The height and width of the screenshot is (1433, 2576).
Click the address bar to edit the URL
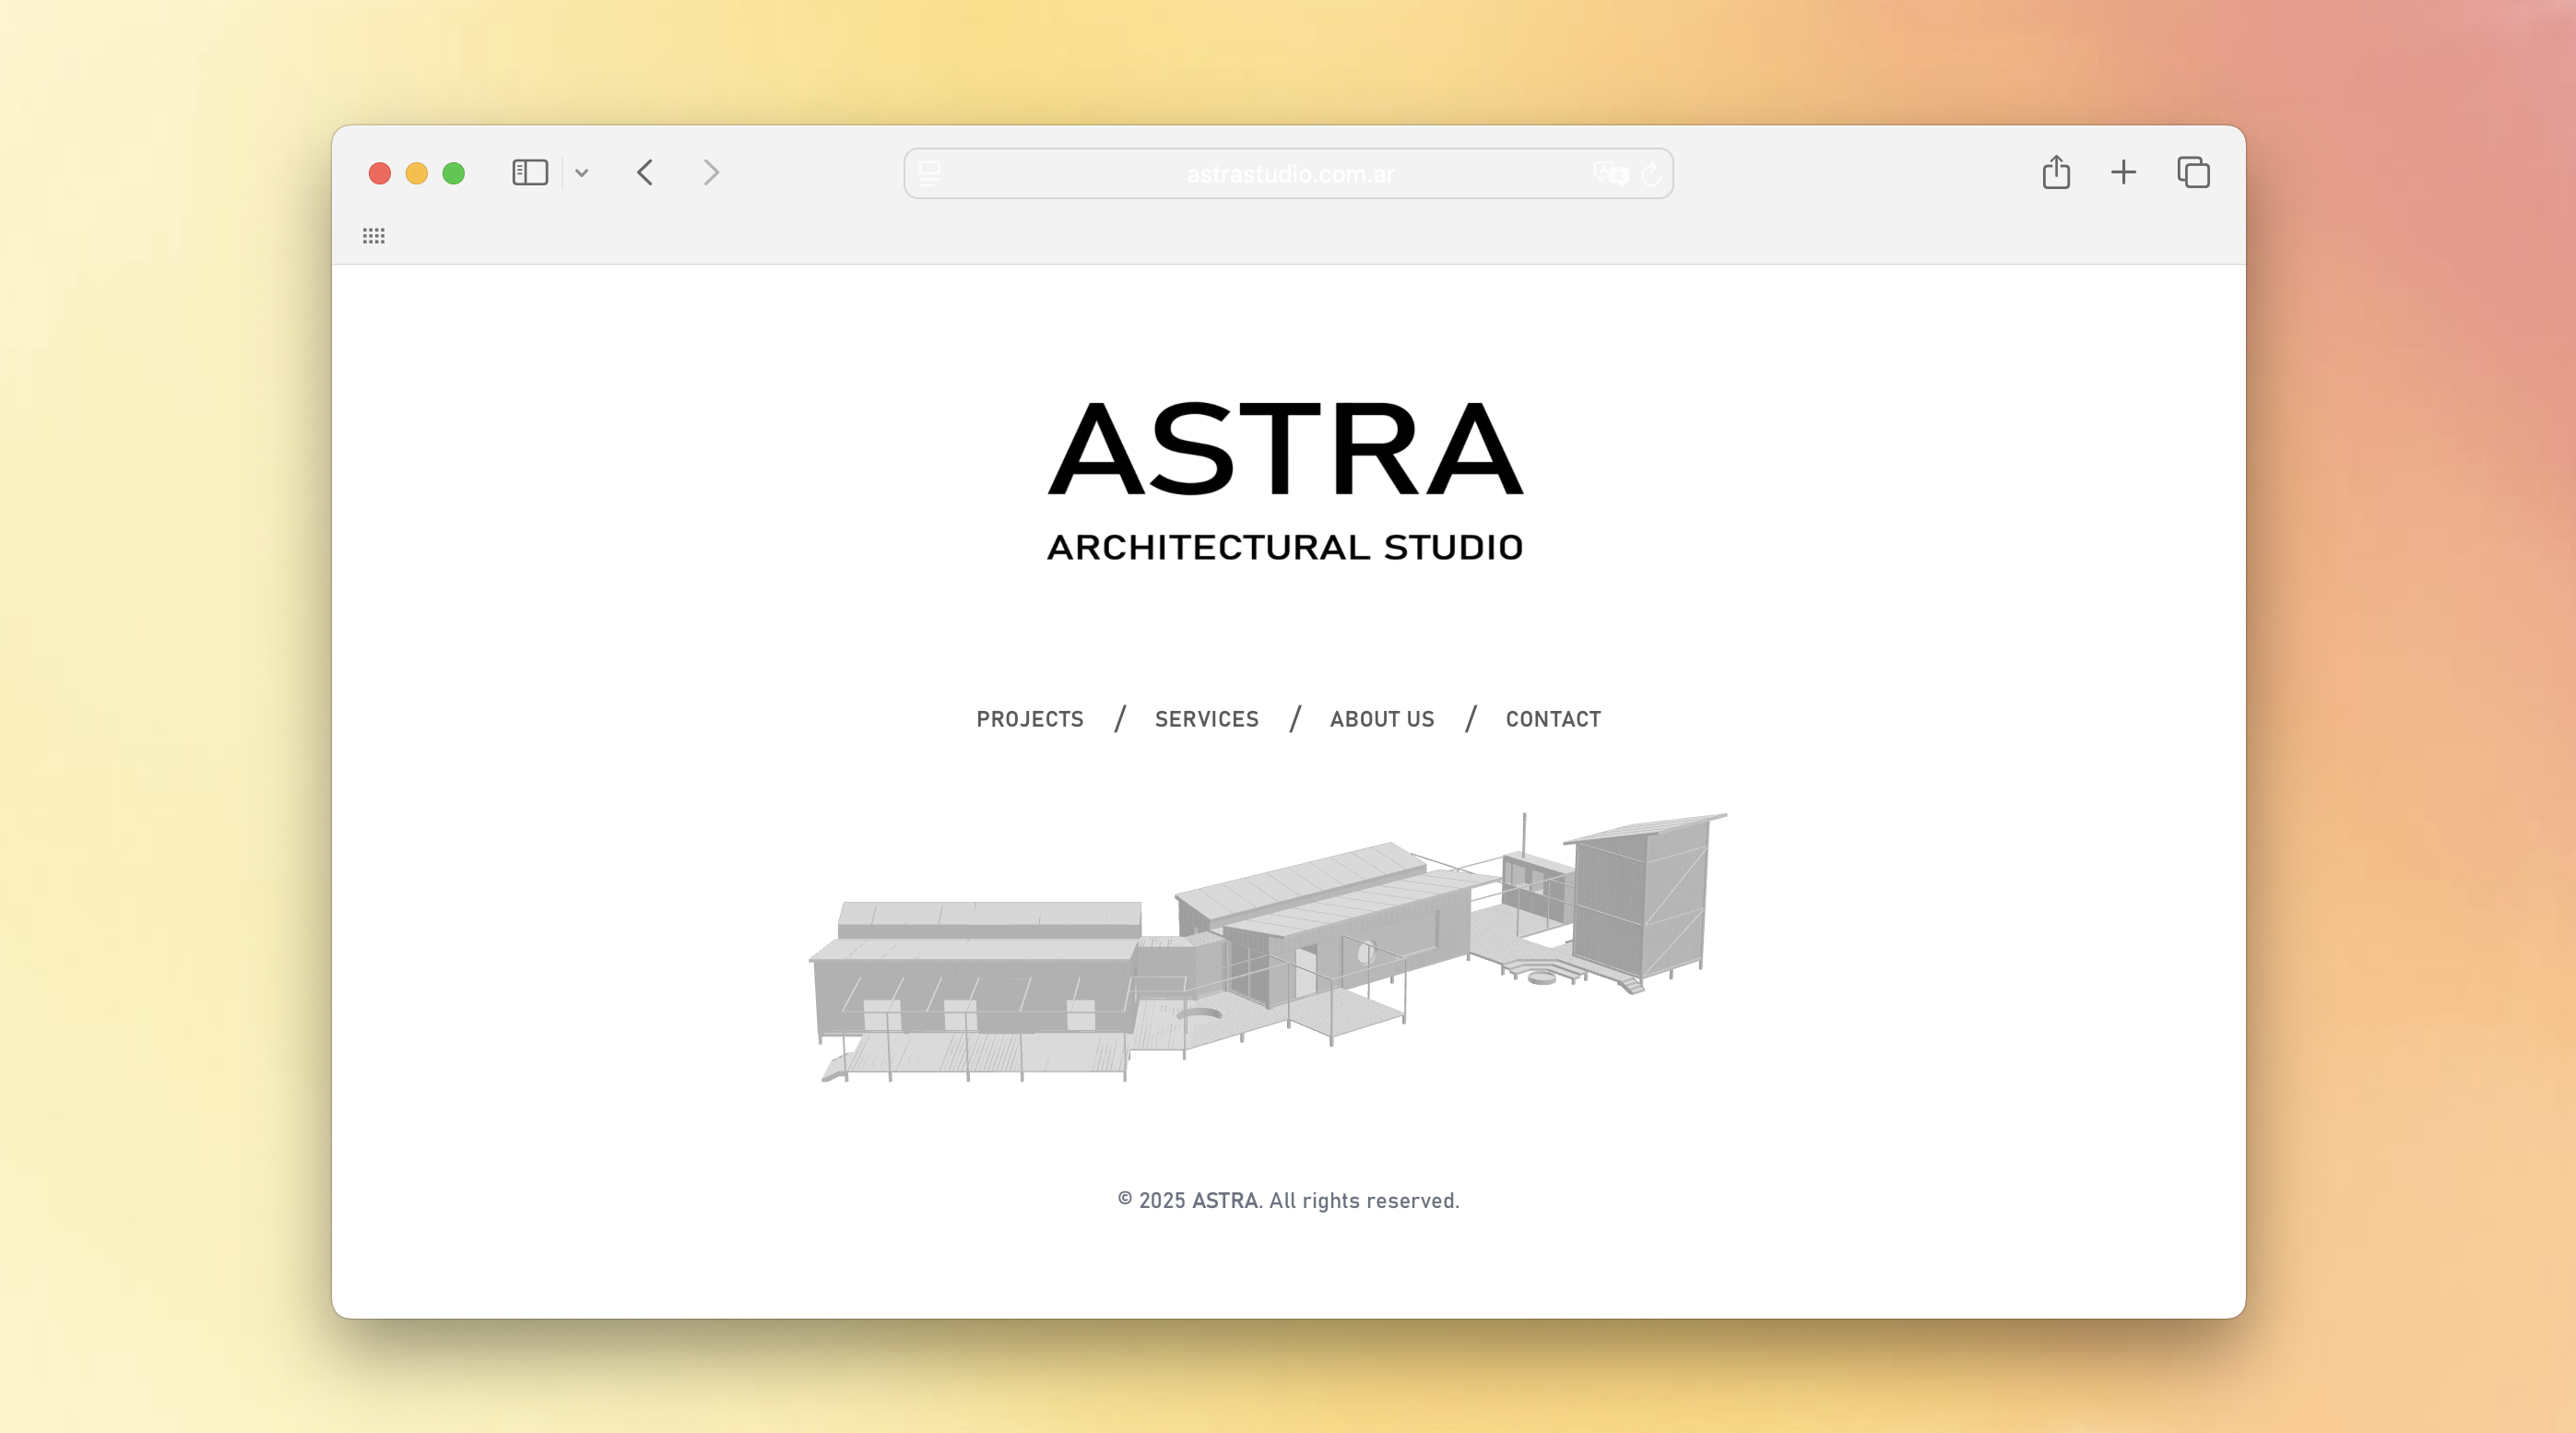click(1288, 173)
